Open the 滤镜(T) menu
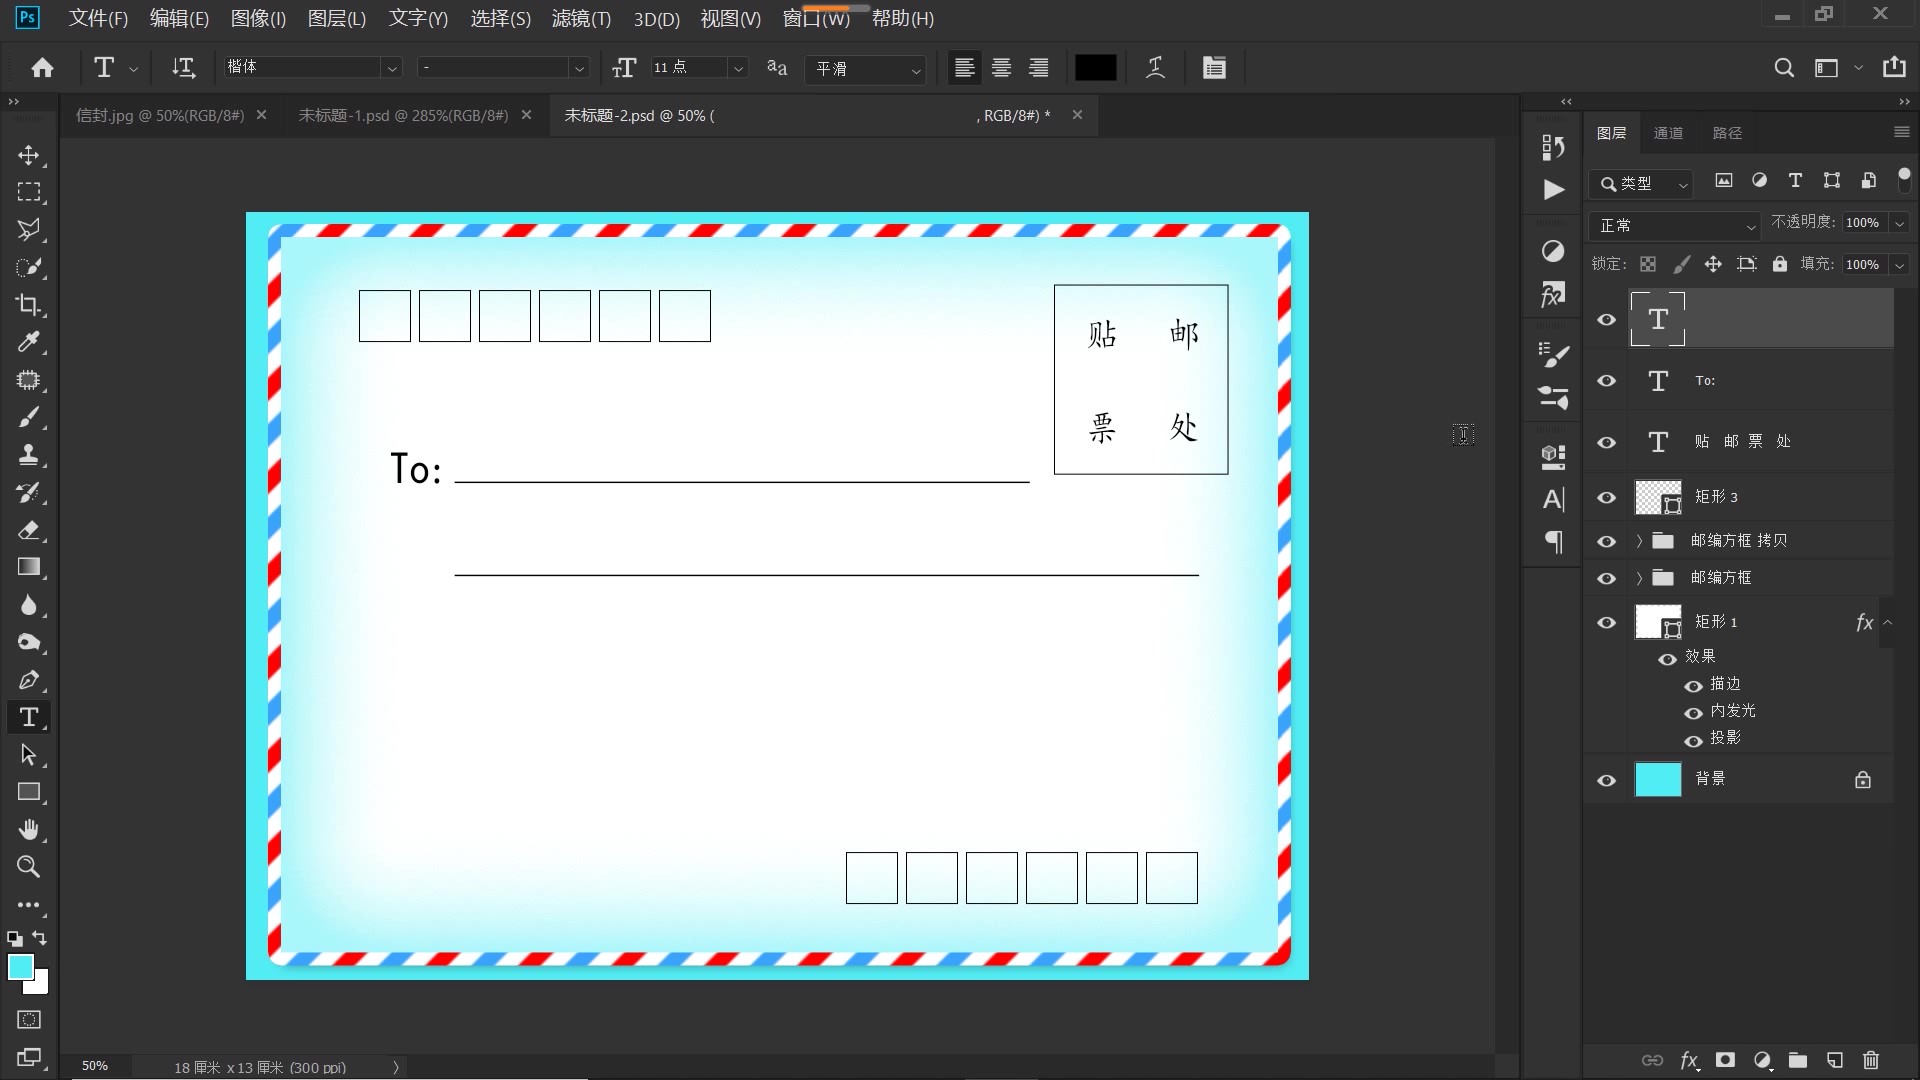Viewport: 1920px width, 1080px height. pos(581,18)
